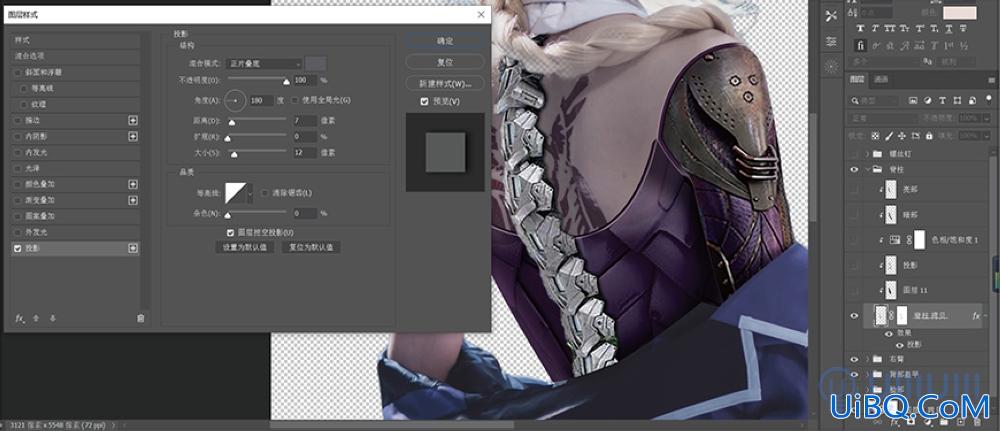Enable the 内发光 checkbox
Viewport: 1000px width, 431px height.
[18, 152]
